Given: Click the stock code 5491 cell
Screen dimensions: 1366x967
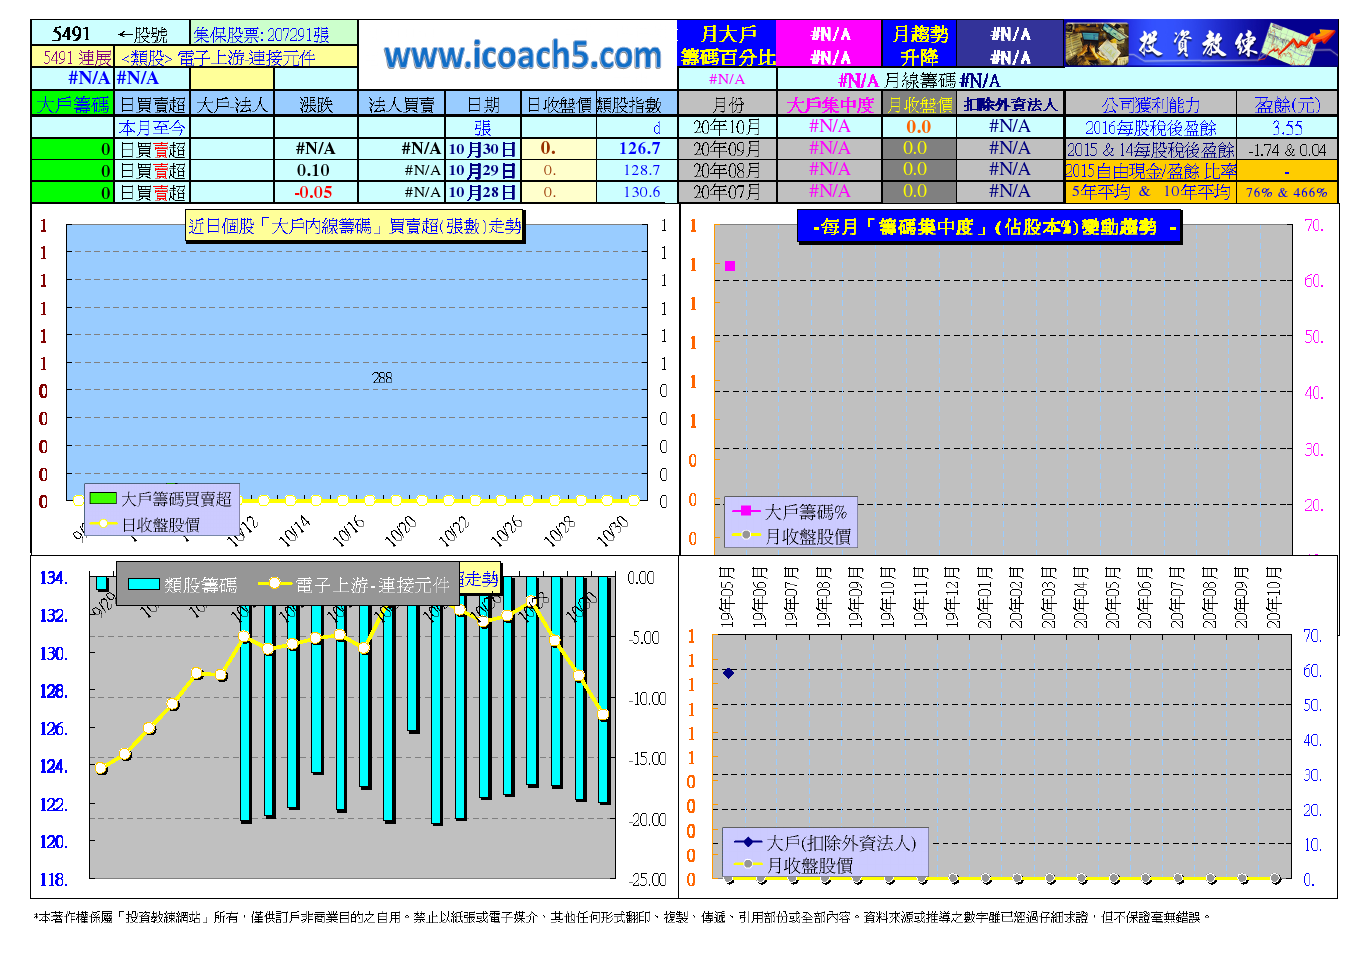Looking at the screenshot, I should click(x=71, y=34).
